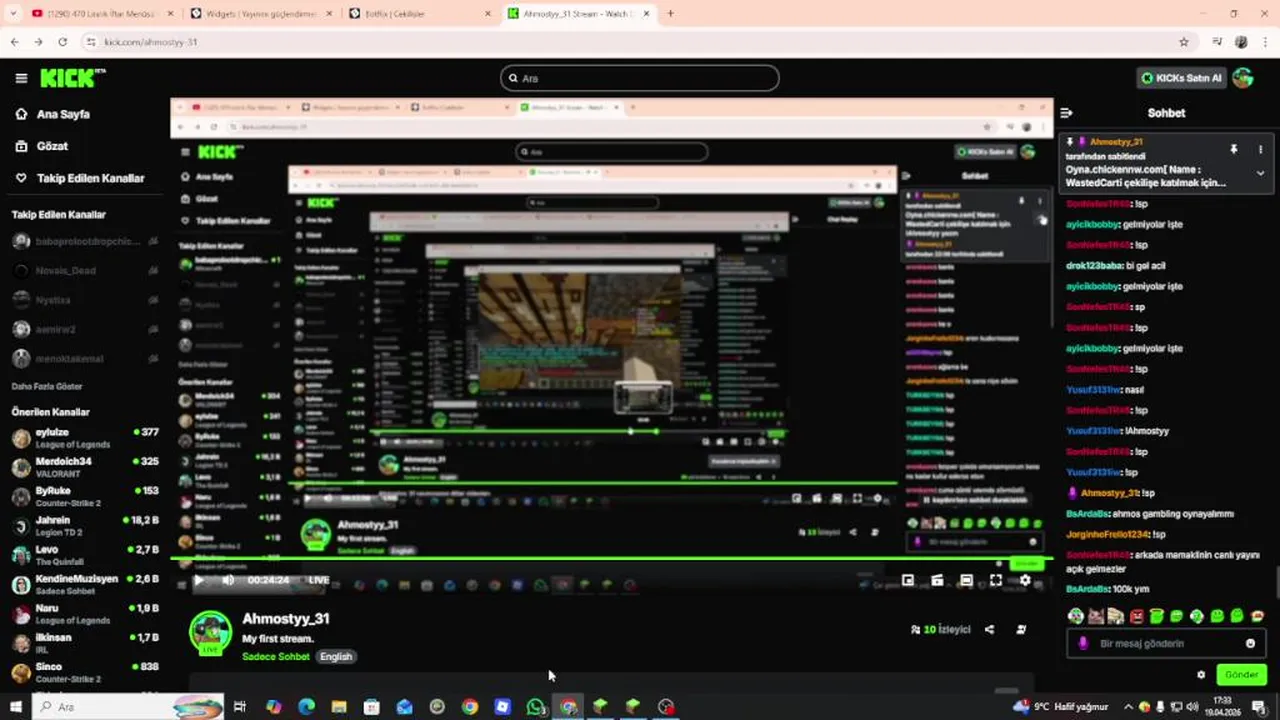The height and width of the screenshot is (720, 1280).
Task: Open Jahrein channel in sidebar
Action: pyautogui.click(x=85, y=526)
